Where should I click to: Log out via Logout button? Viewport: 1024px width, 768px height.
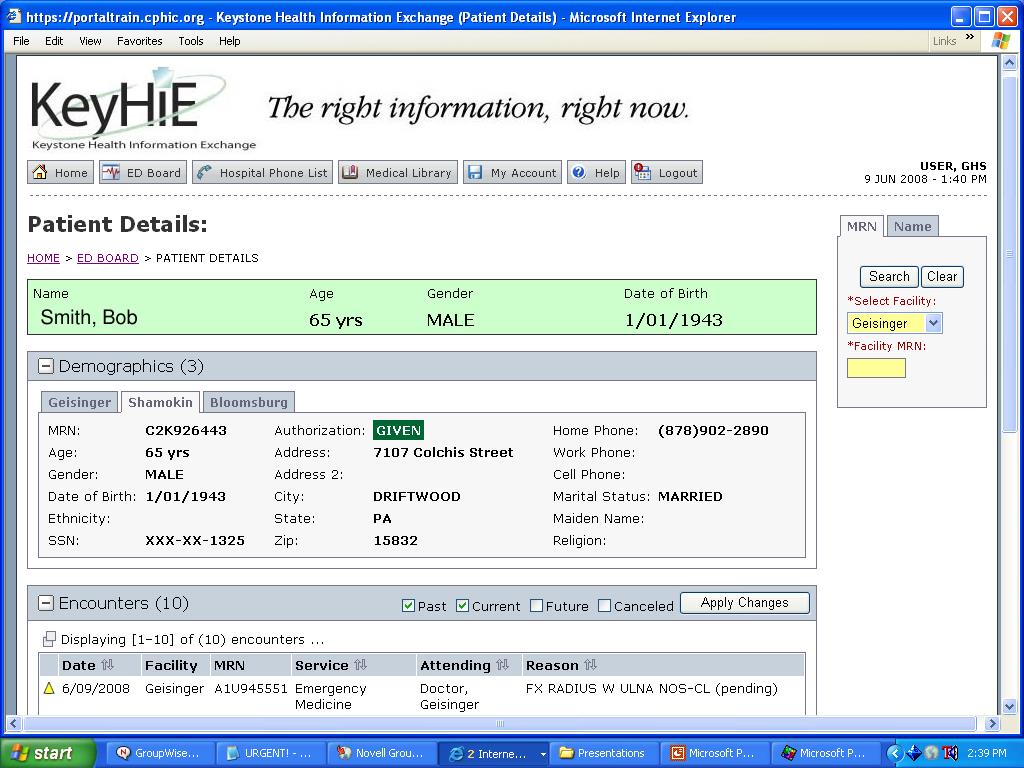point(667,172)
